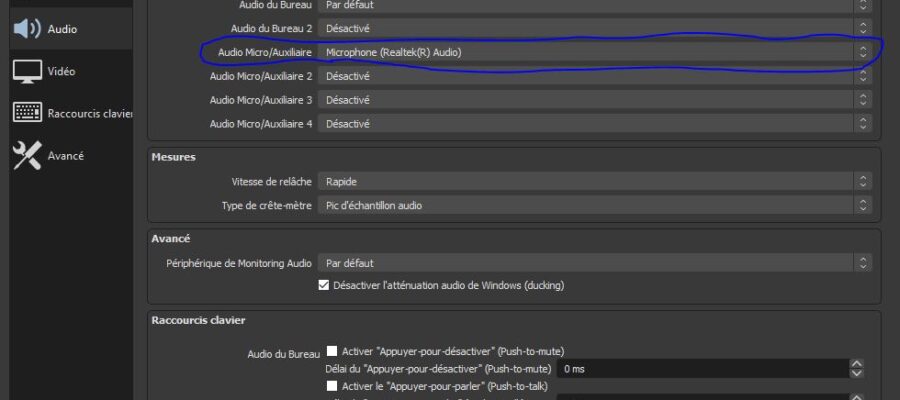The width and height of the screenshot is (900, 400).
Task: Click the arrow icon of Type de crête-mètre
Action: 862,205
